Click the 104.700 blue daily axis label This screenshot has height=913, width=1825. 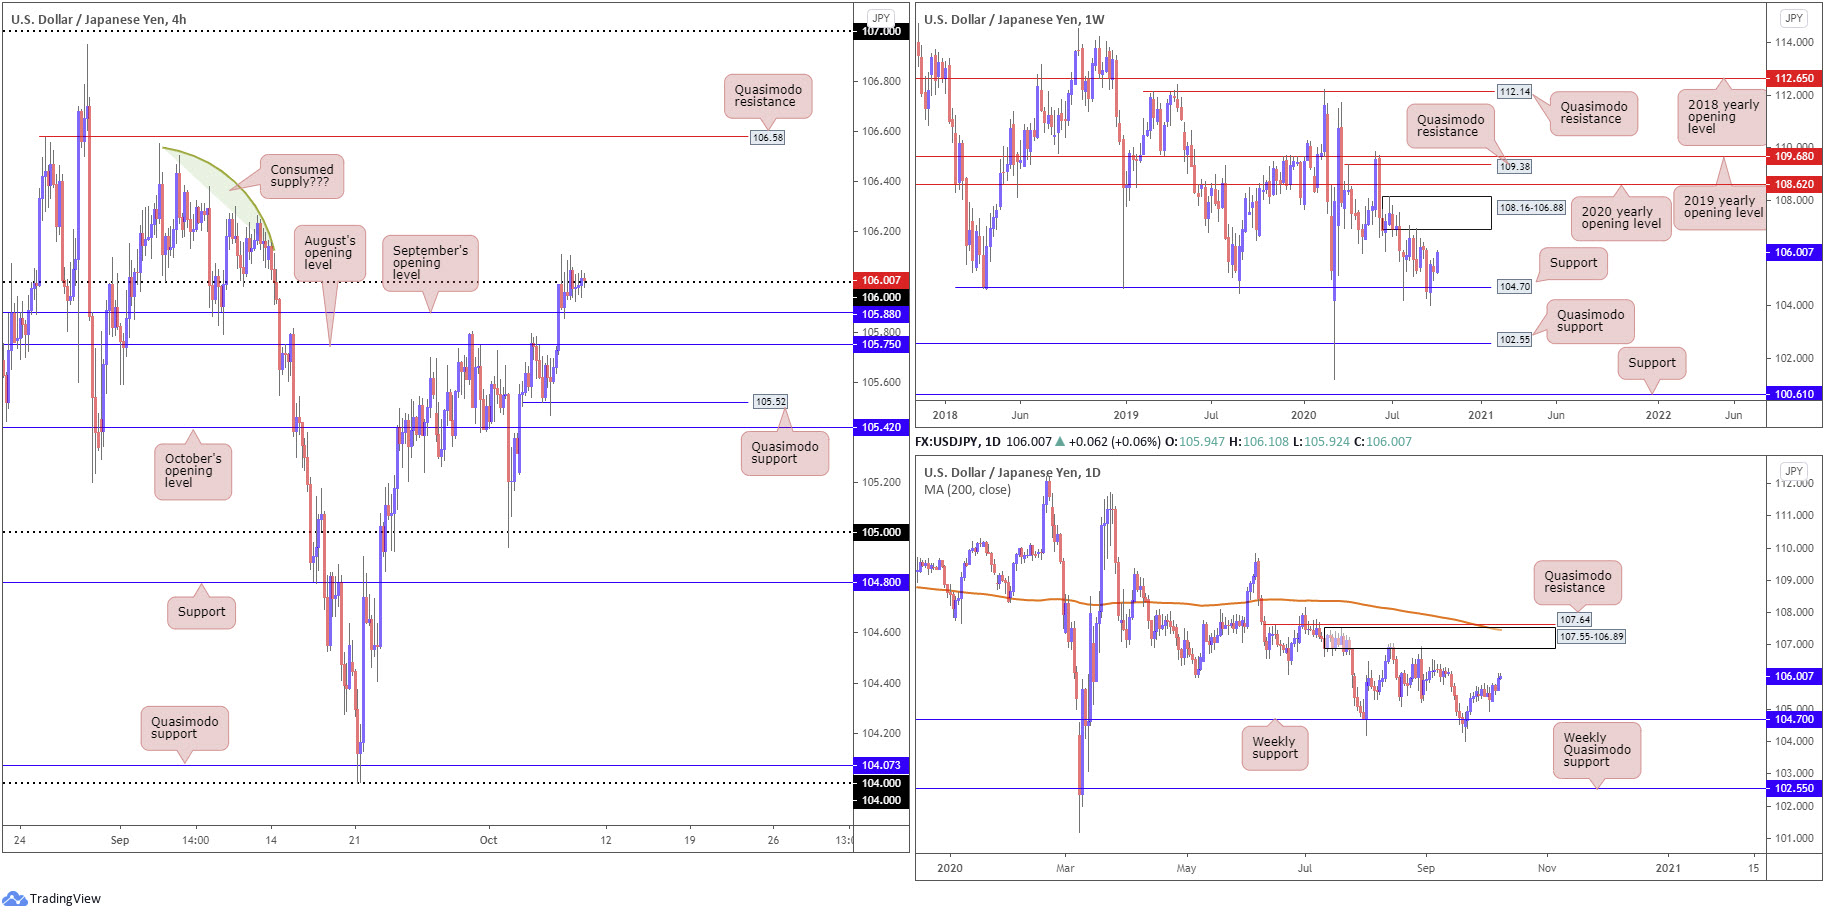(1794, 719)
